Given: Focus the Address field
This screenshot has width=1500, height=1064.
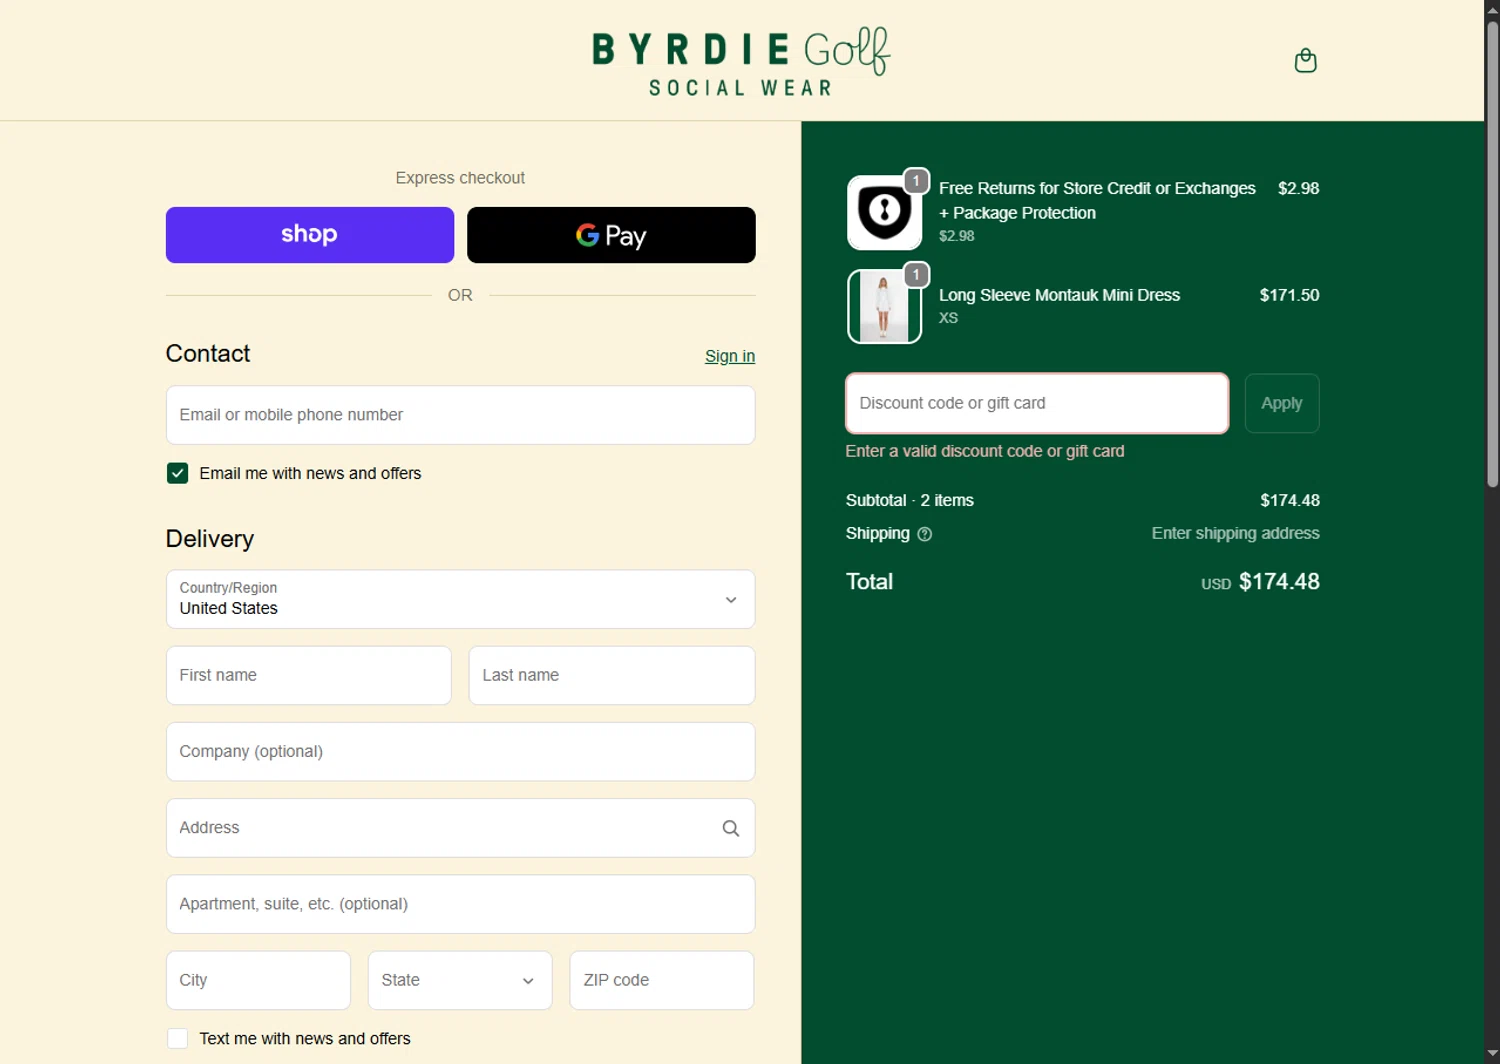Looking at the screenshot, I should (x=460, y=828).
